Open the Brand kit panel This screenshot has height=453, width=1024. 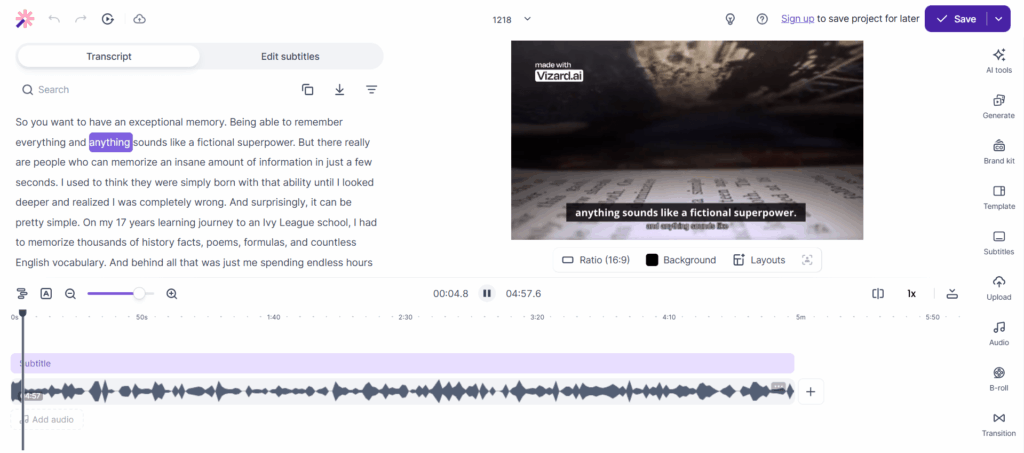pos(999,151)
